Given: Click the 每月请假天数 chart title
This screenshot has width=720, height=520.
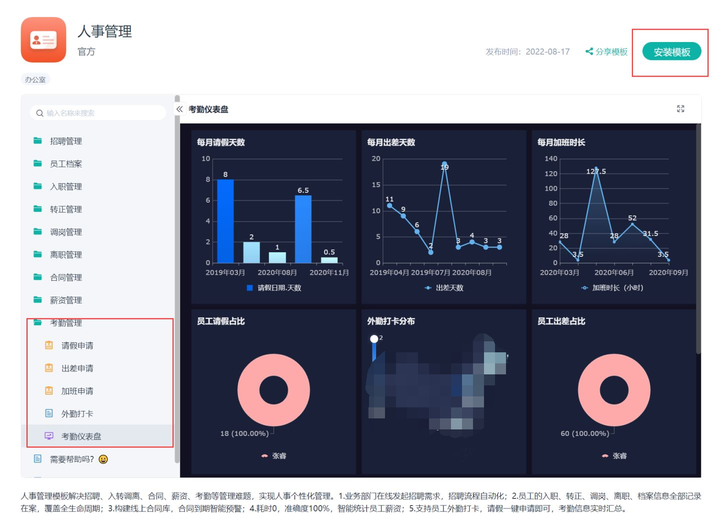Looking at the screenshot, I should pyautogui.click(x=221, y=142).
